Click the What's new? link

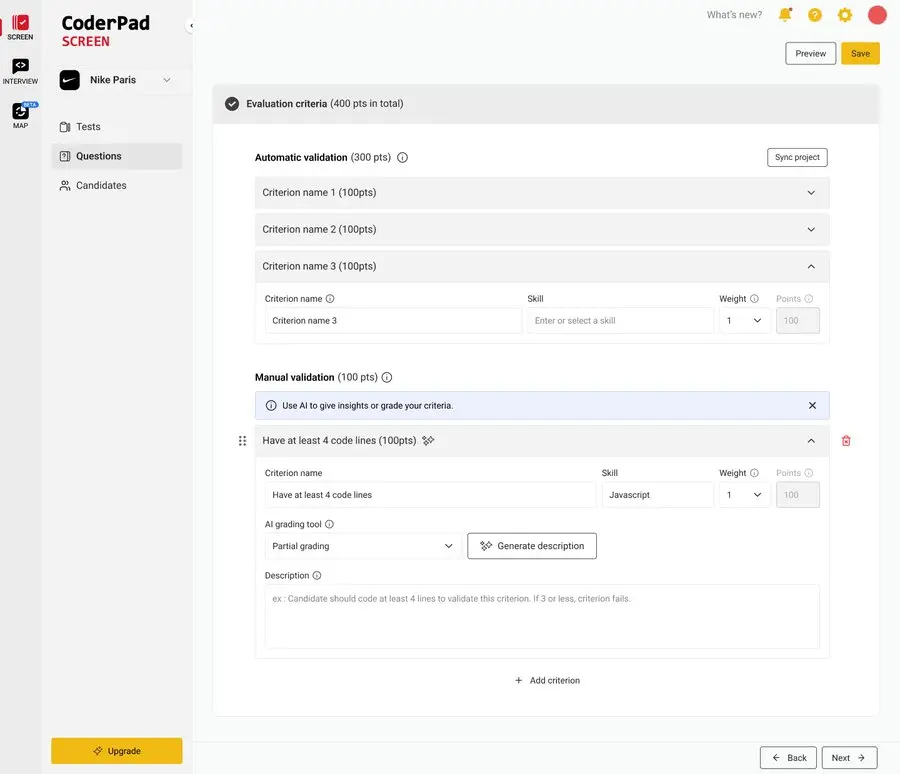tap(734, 15)
